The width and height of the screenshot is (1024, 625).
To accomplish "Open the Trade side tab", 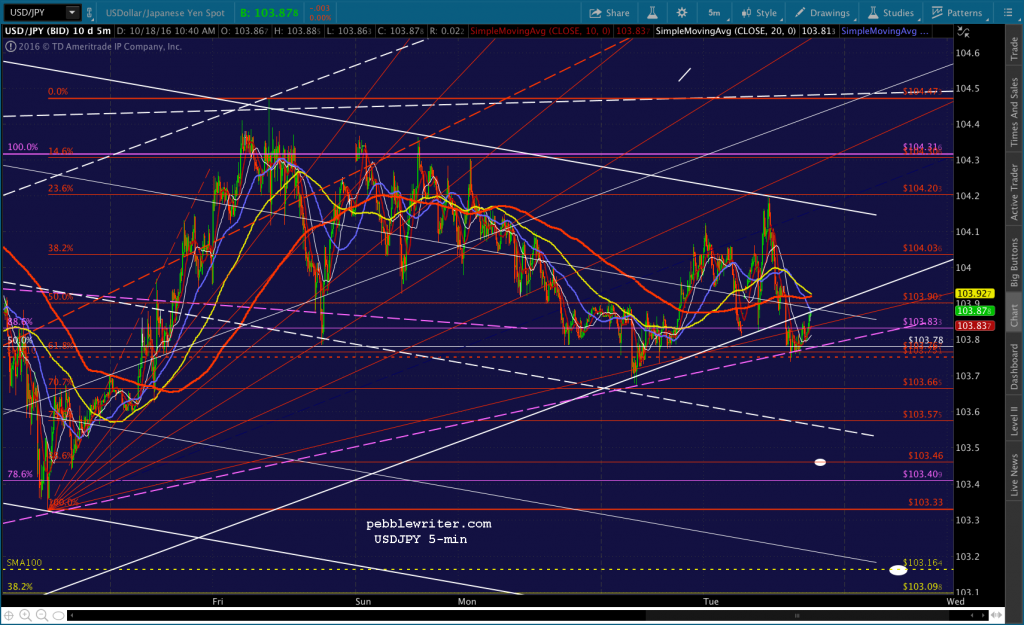I will (1014, 49).
